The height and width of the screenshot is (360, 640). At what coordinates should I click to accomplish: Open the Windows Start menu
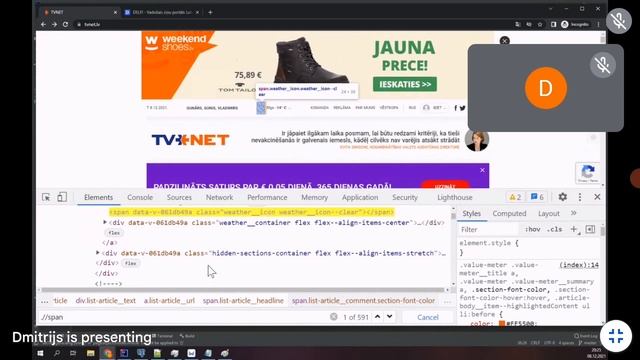coord(40,353)
